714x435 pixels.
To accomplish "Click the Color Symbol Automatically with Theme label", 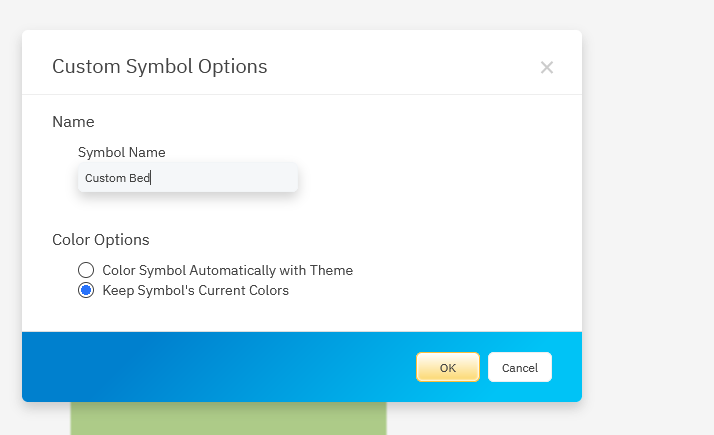I will click(227, 270).
